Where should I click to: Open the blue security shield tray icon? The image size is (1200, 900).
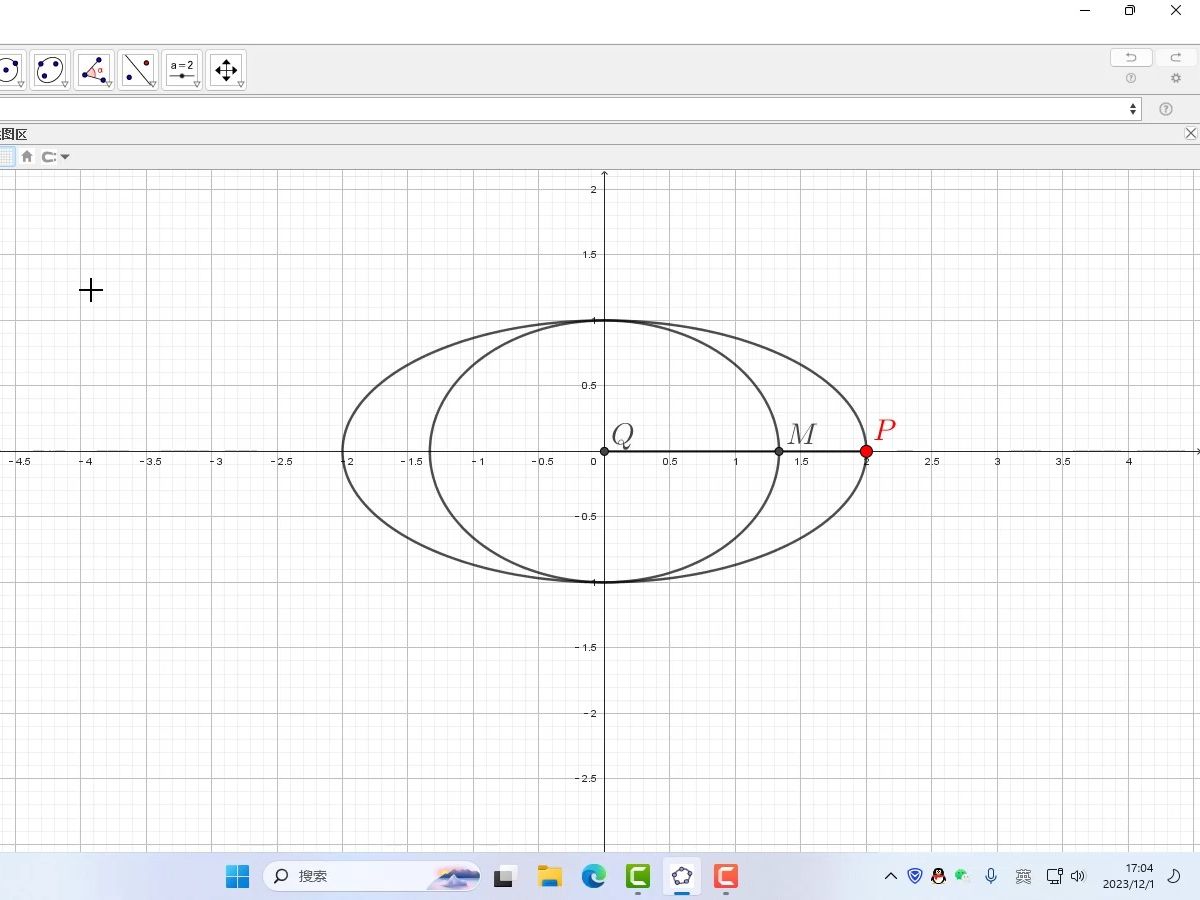[x=915, y=876]
